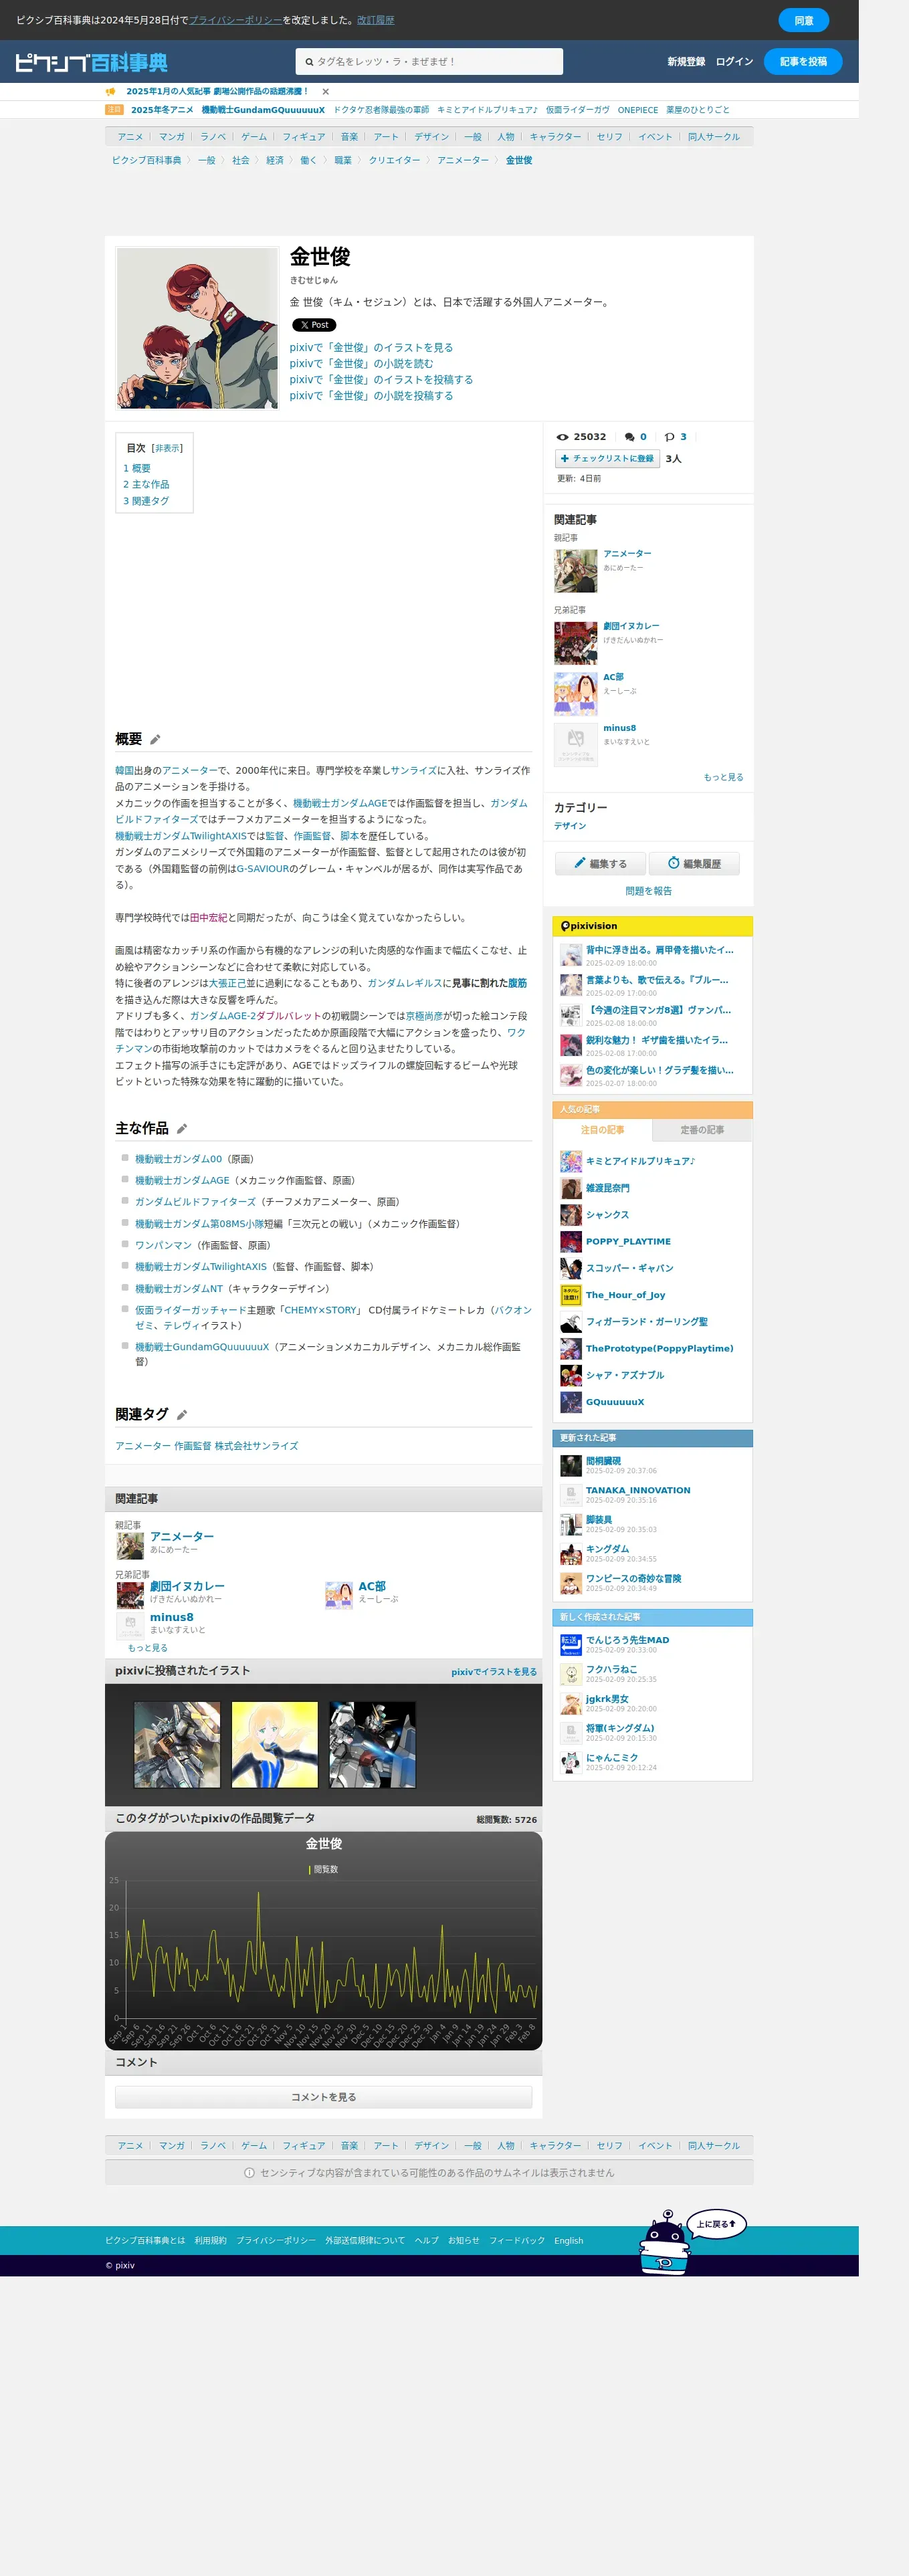This screenshot has width=909, height=2576.
Task: Open the 機動戦士ガンダムAGE link in 主な作品
Action: tap(182, 1181)
